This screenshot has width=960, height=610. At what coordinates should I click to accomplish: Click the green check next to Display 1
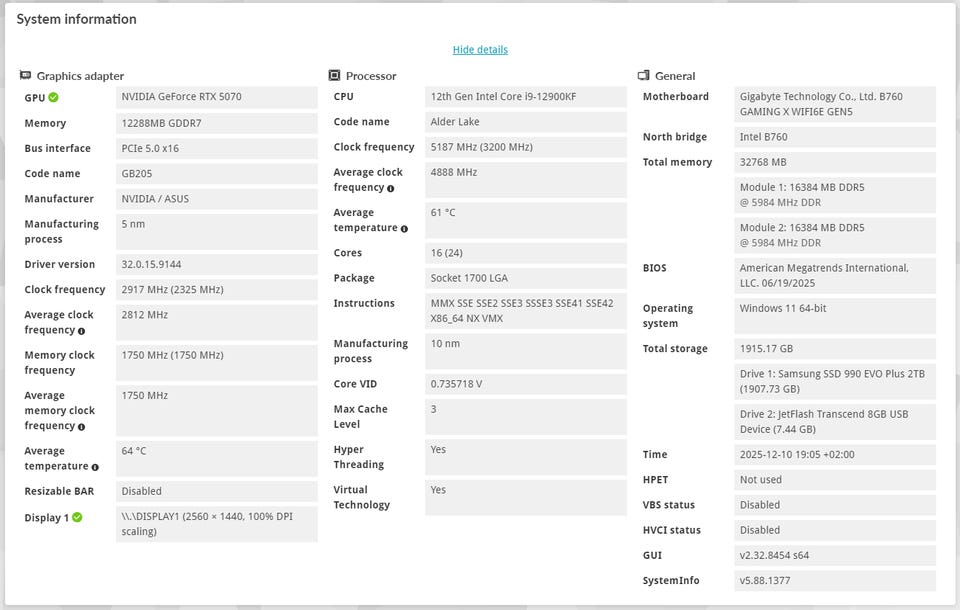pyautogui.click(x=77, y=518)
